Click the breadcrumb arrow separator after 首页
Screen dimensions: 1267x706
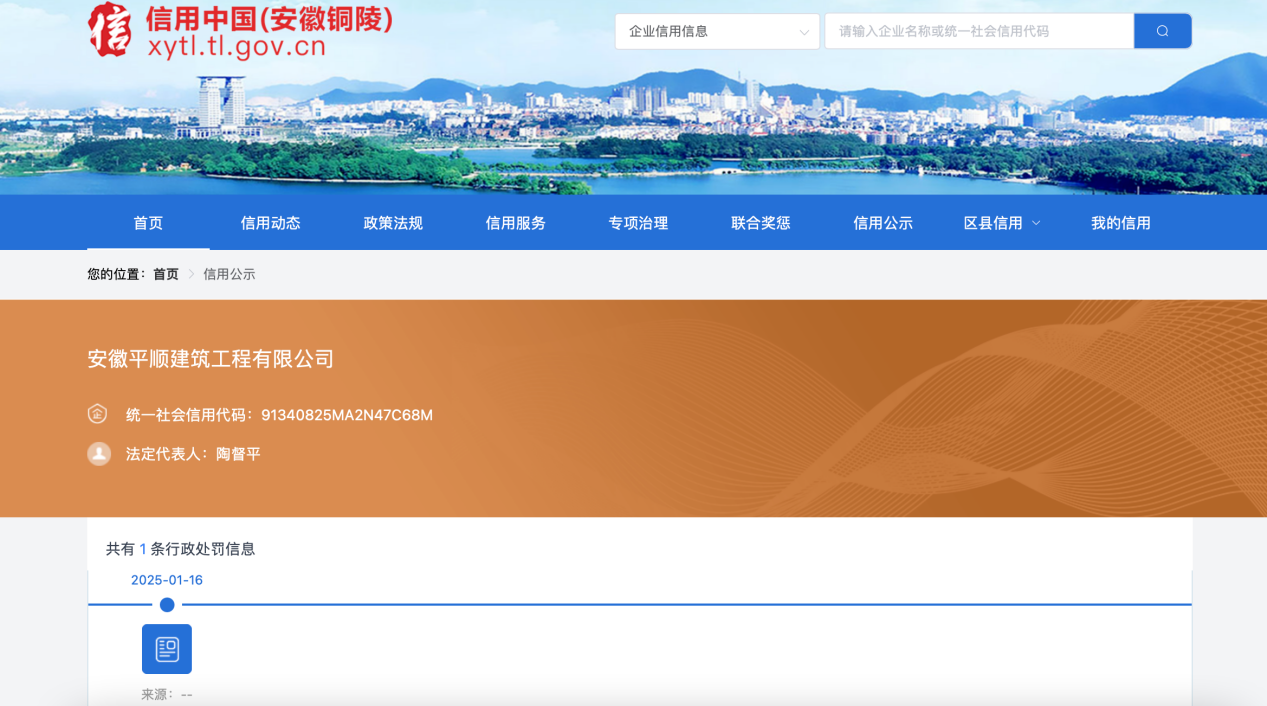(x=191, y=274)
